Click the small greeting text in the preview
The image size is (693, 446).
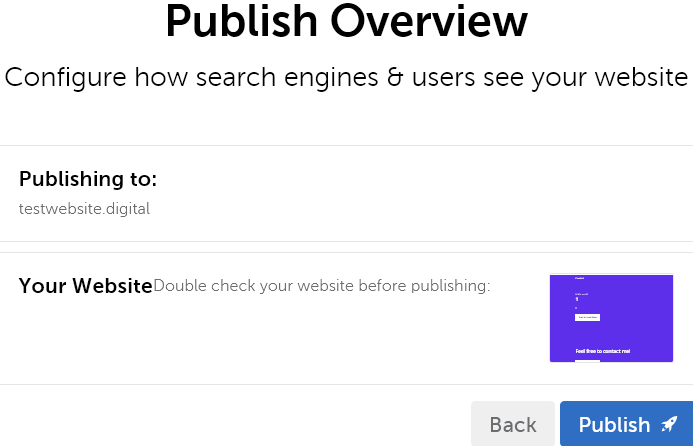(x=580, y=292)
